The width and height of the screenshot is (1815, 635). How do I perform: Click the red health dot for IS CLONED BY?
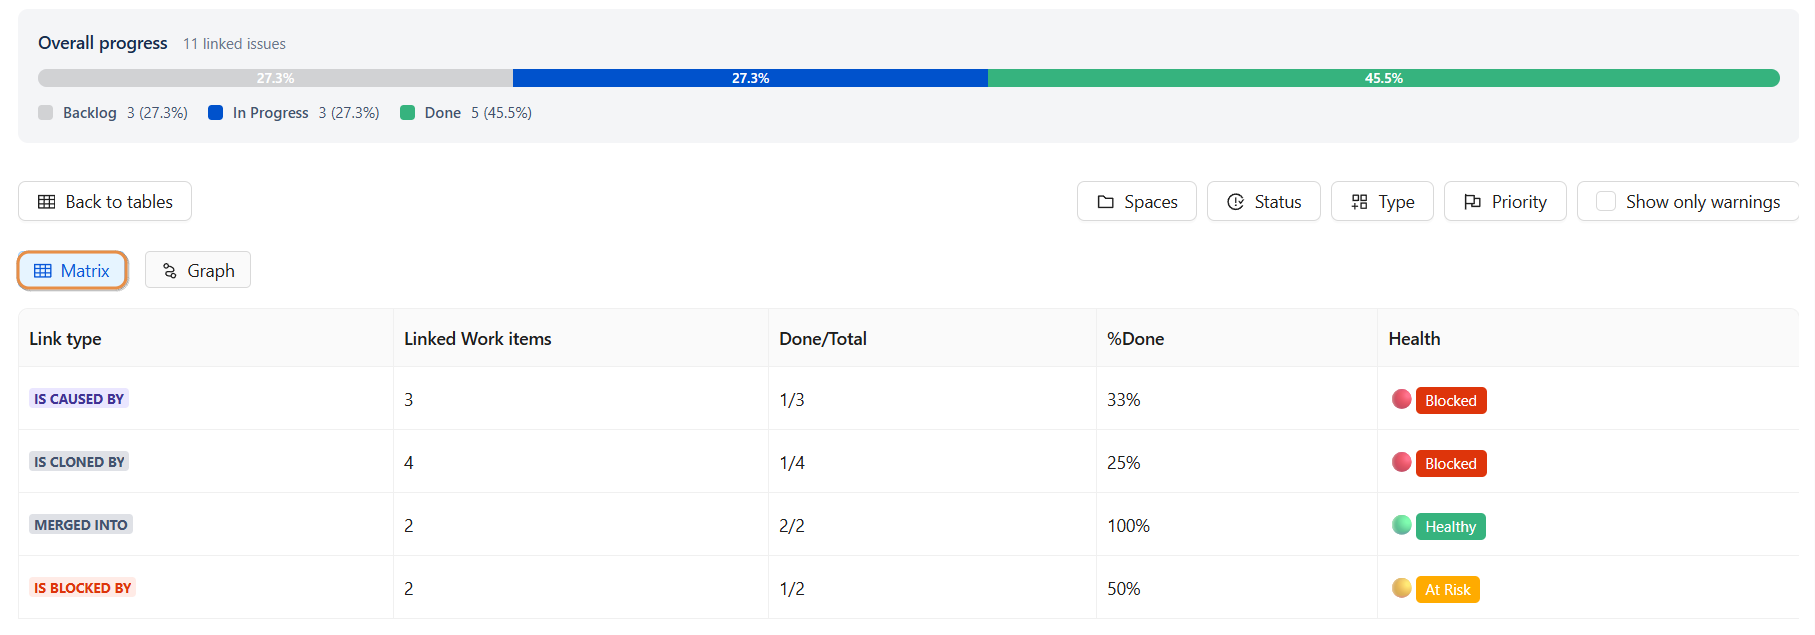[x=1401, y=462]
